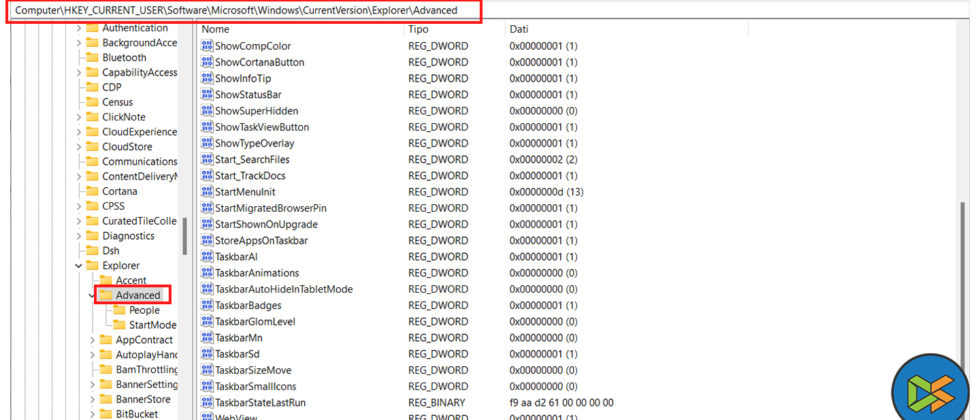
Task: Click the tree pane vertical scrollbar thumb
Action: coord(185,236)
